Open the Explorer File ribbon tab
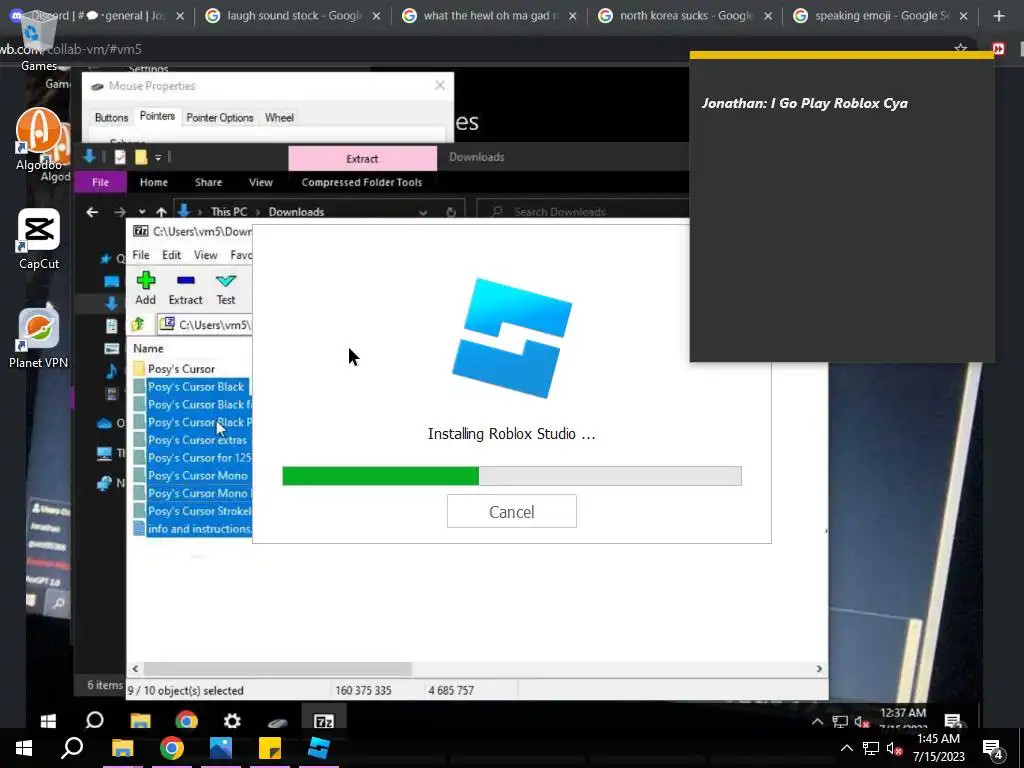Image resolution: width=1024 pixels, height=768 pixels. coord(100,182)
